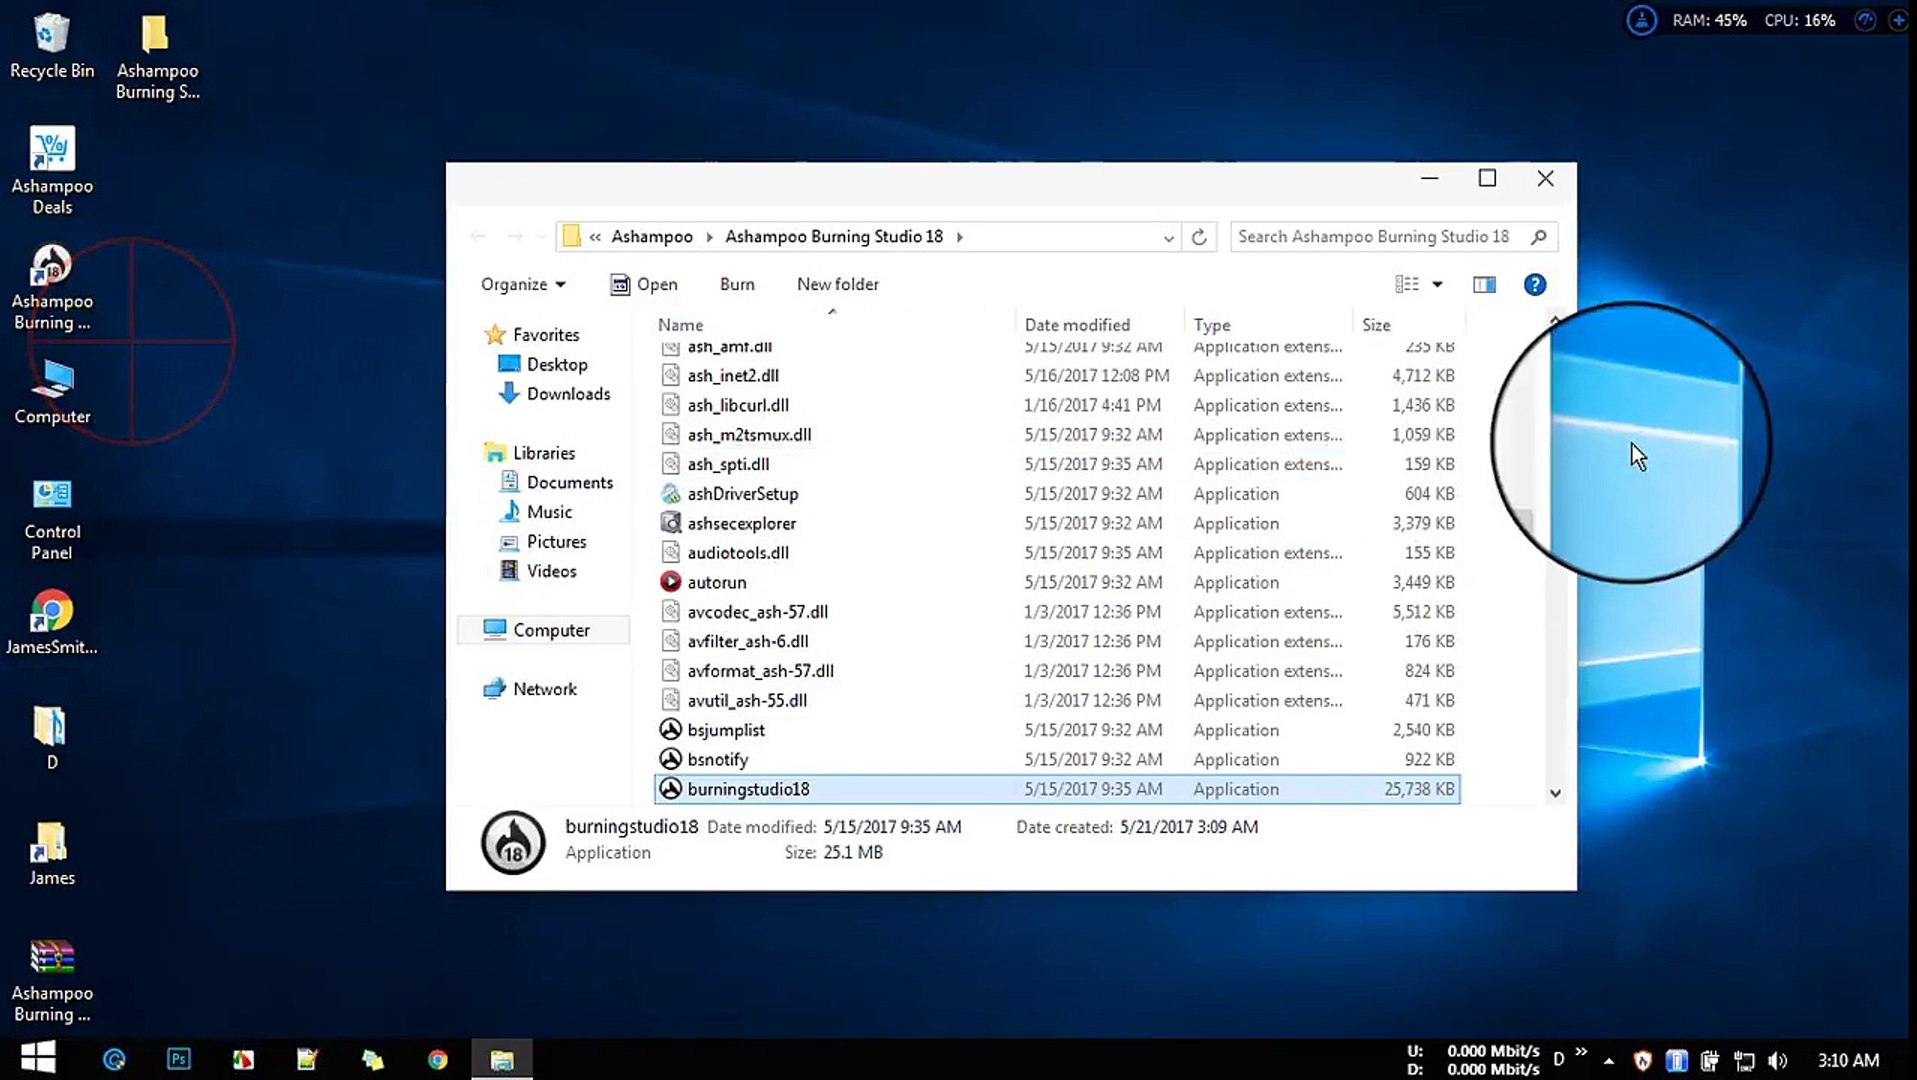The image size is (1917, 1080).
Task: Refresh the folder with the refresh icon
Action: 1198,237
